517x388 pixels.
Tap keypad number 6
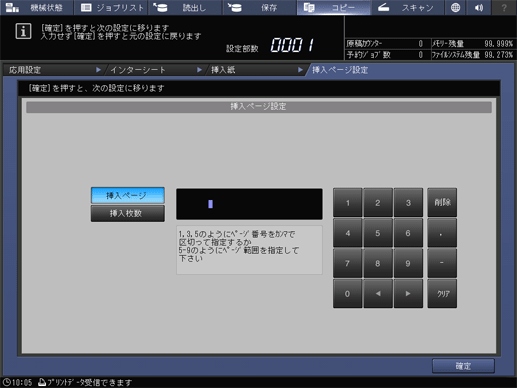[408, 233]
